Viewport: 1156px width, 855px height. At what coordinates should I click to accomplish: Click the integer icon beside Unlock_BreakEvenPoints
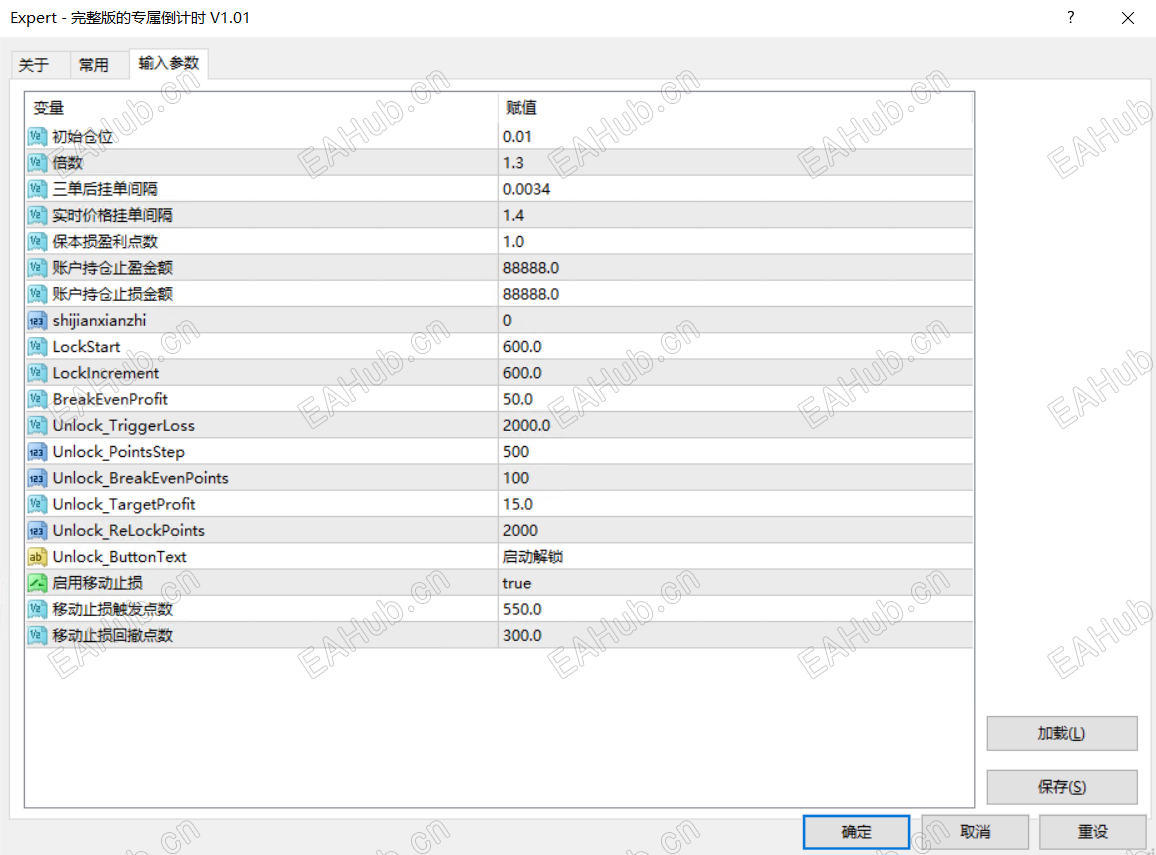click(37, 478)
